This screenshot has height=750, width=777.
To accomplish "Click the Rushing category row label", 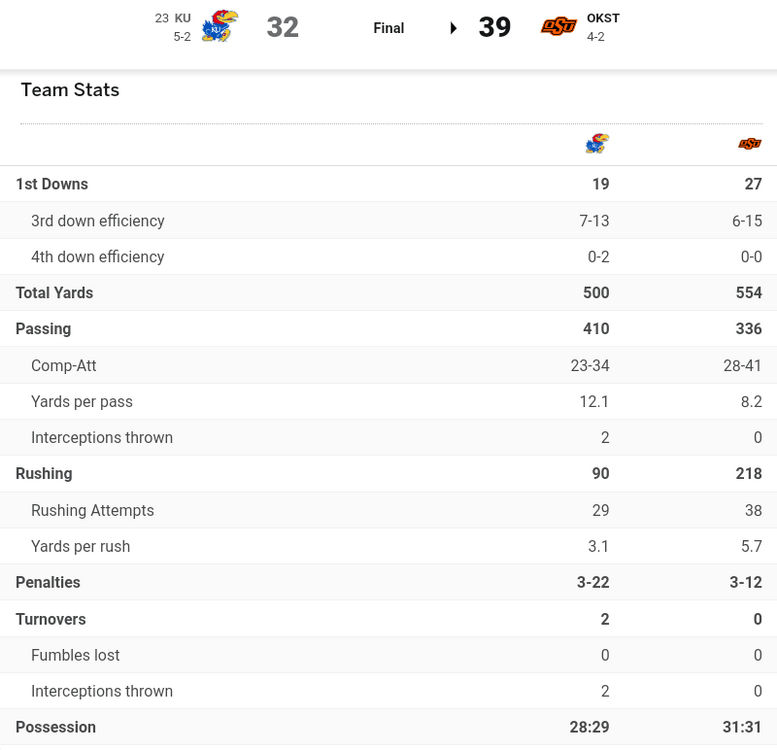I will point(44,474).
